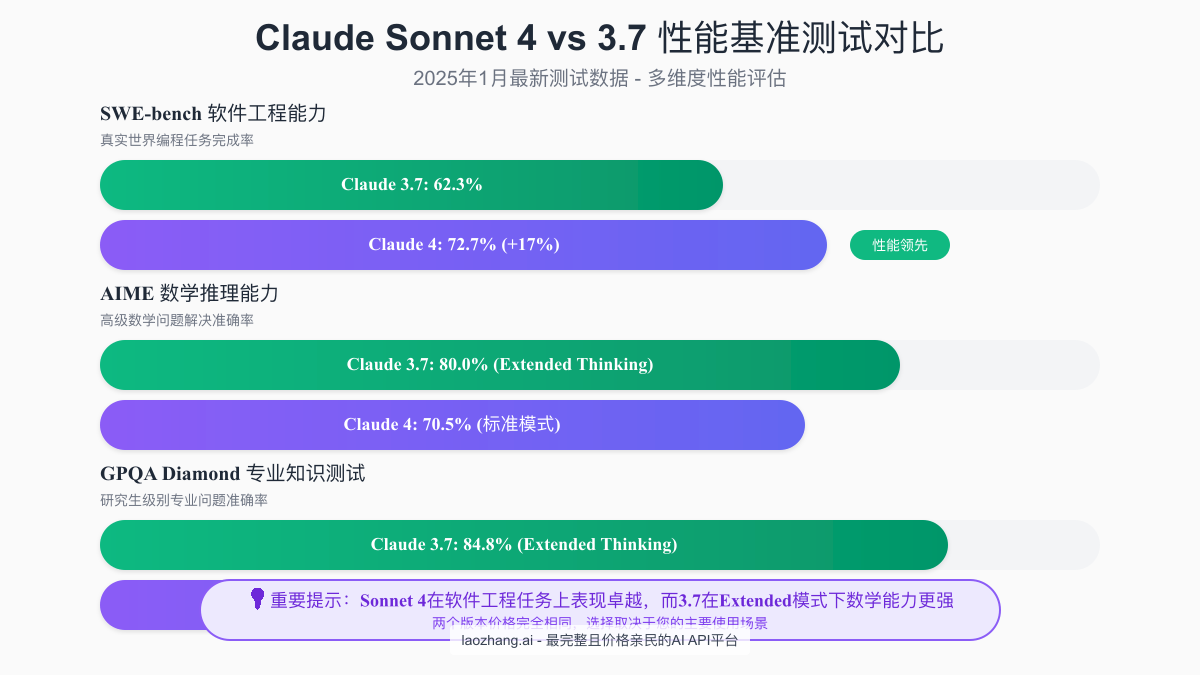Screen dimensions: 1200x675
Task: Click the 2025年1月最新测试数据 subtitle
Action: [x=599, y=78]
